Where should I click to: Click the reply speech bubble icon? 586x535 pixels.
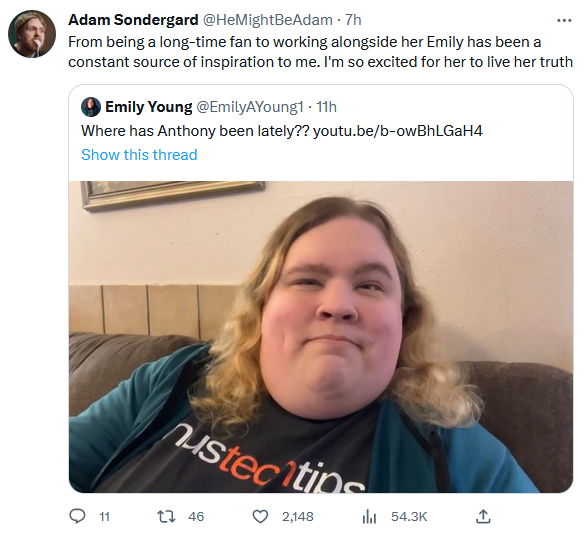click(77, 517)
